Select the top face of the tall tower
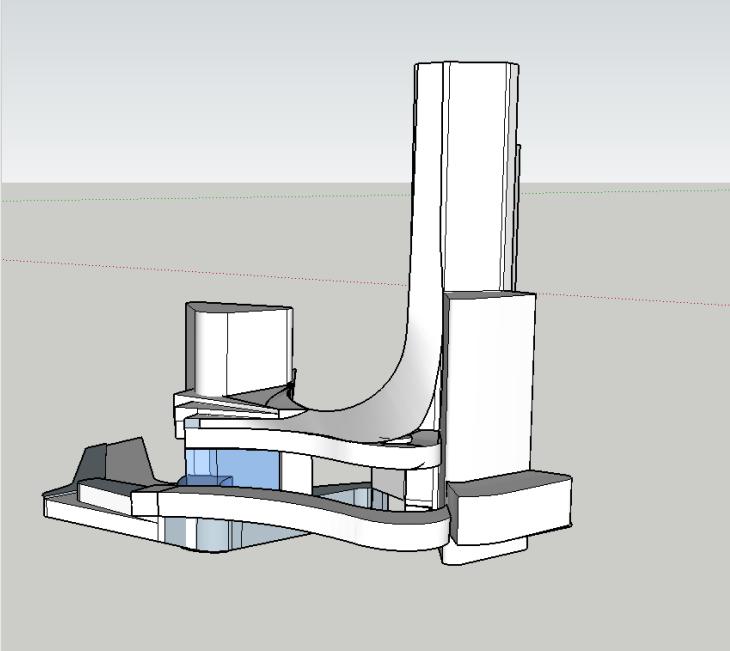Viewport: 730px width, 651px height. coord(466,65)
